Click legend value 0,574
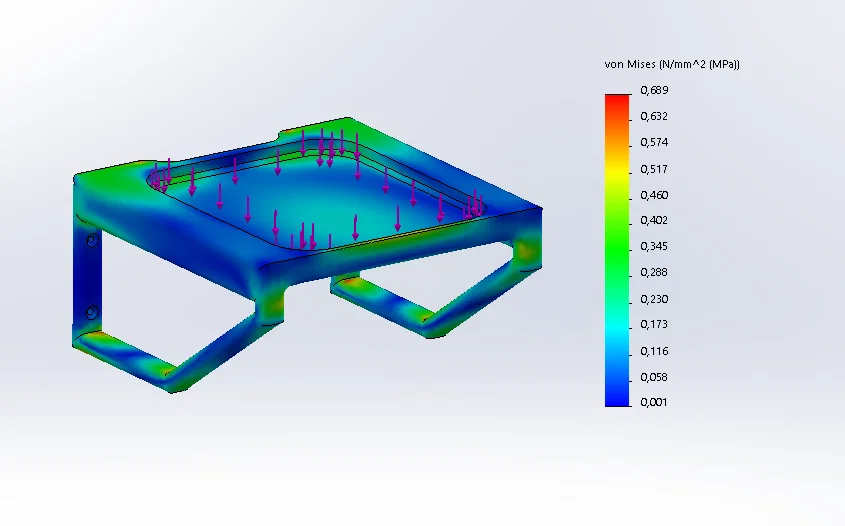The image size is (845, 526). pyautogui.click(x=654, y=142)
